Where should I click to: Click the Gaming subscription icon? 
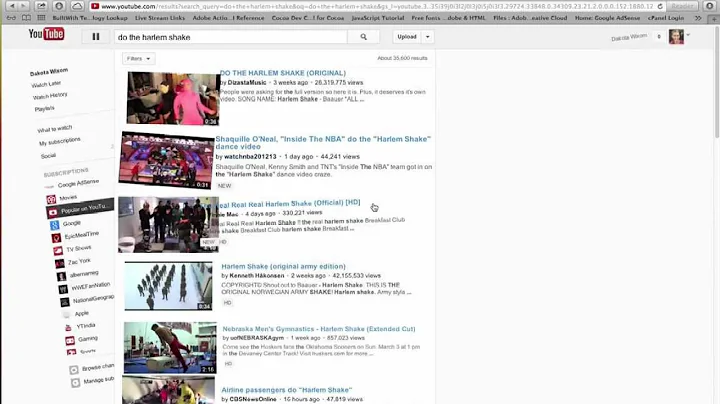tap(70, 341)
